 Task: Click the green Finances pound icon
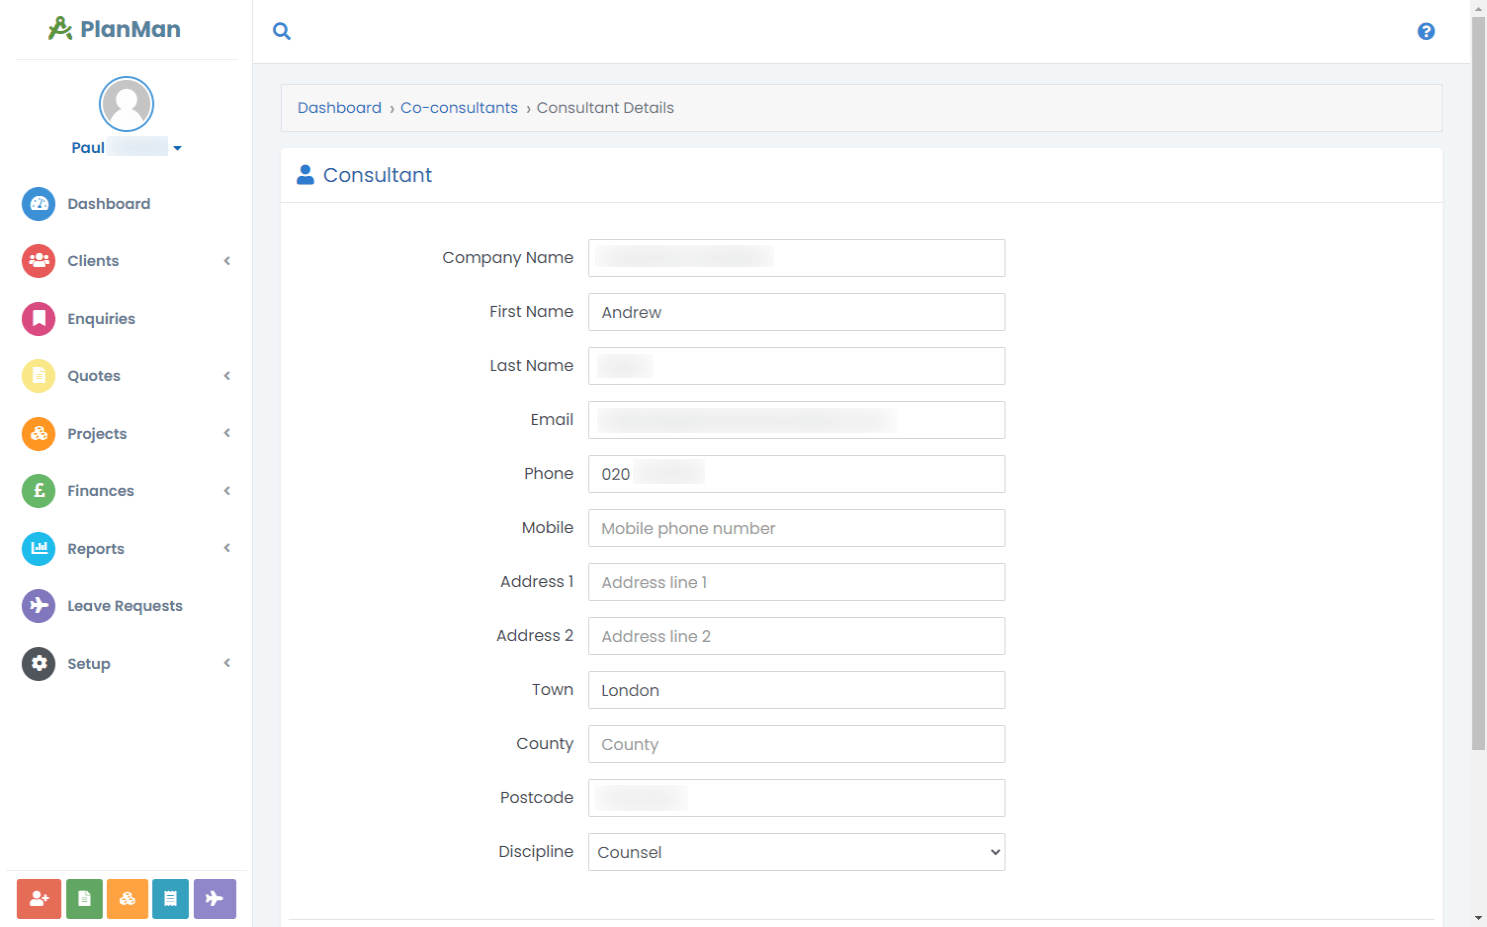pyautogui.click(x=39, y=491)
